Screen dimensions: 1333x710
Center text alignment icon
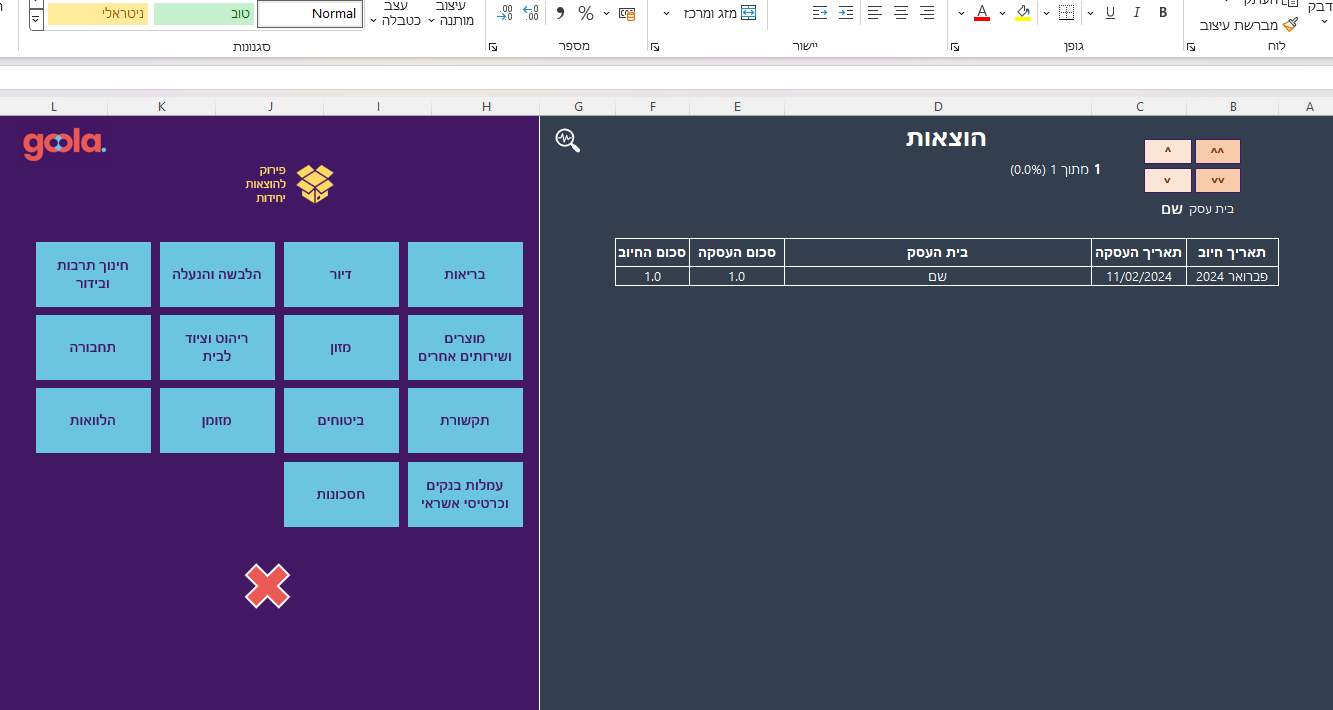pos(901,13)
